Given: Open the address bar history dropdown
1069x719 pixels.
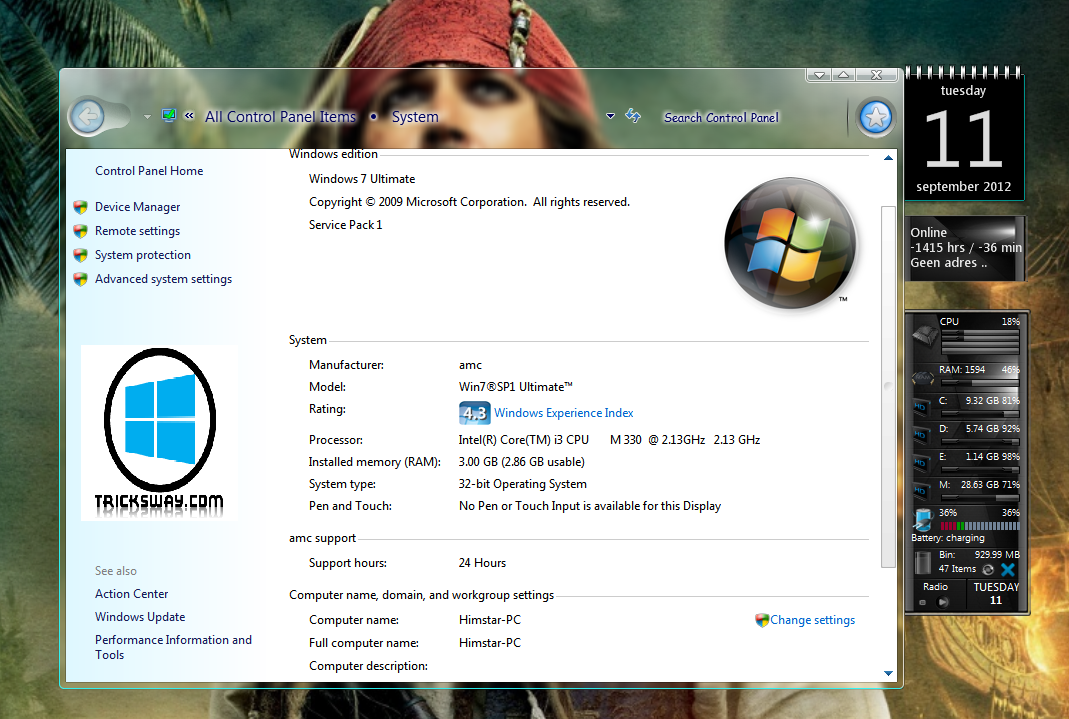Looking at the screenshot, I should click(x=610, y=116).
